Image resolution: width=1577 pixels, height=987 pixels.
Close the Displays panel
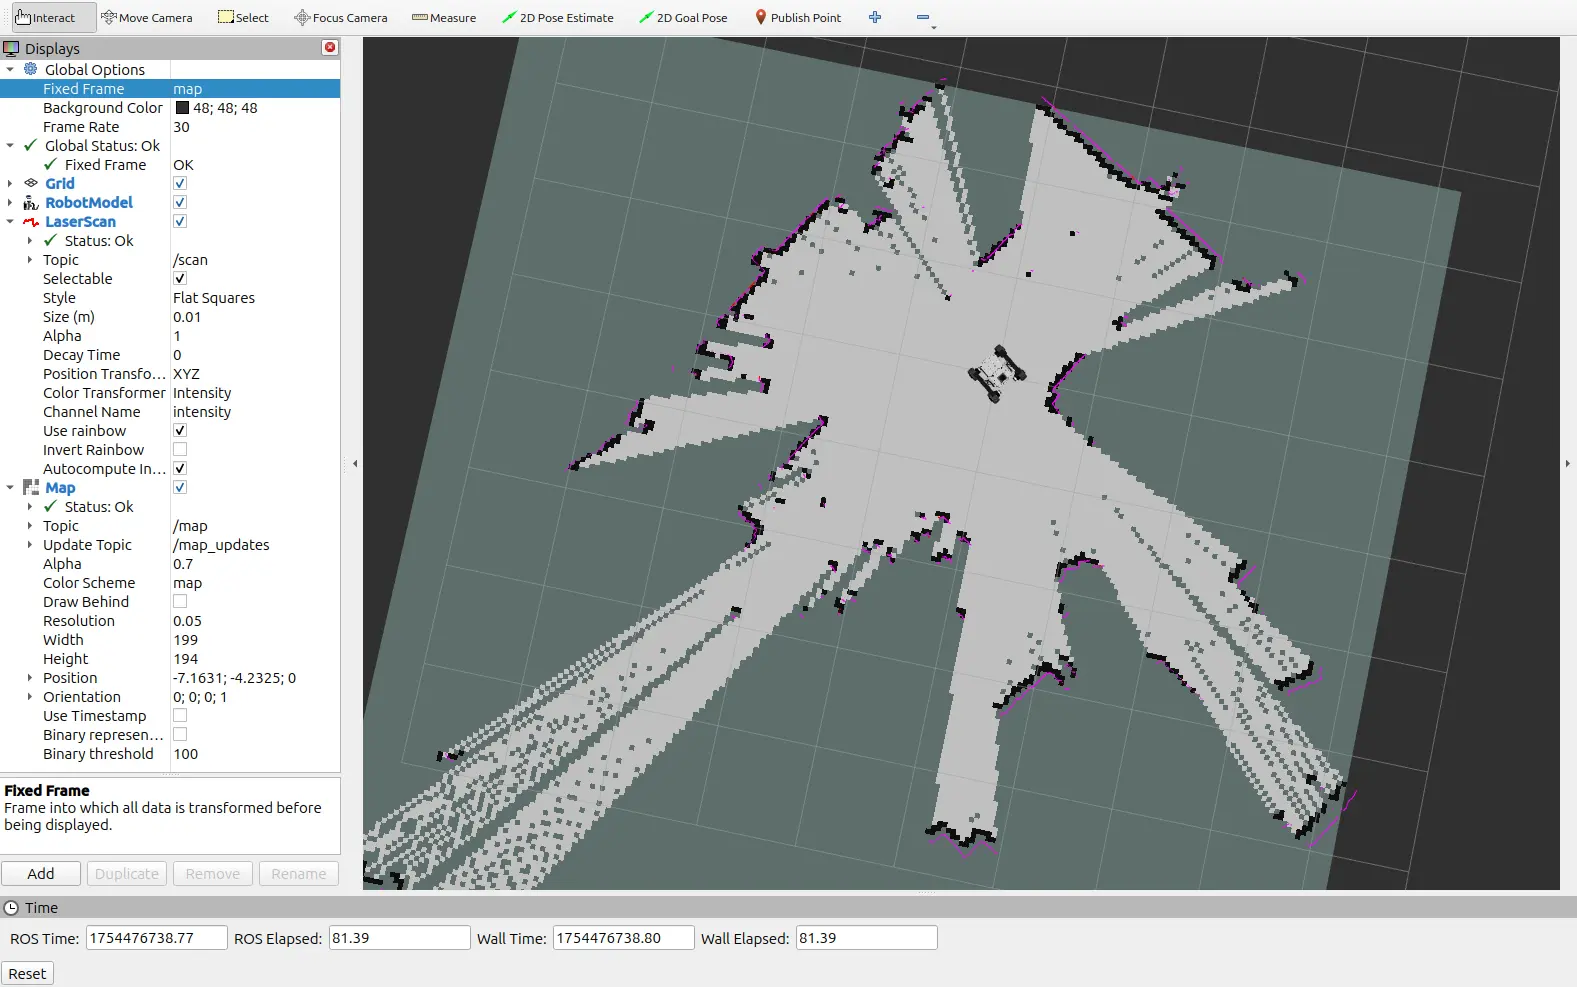click(330, 48)
